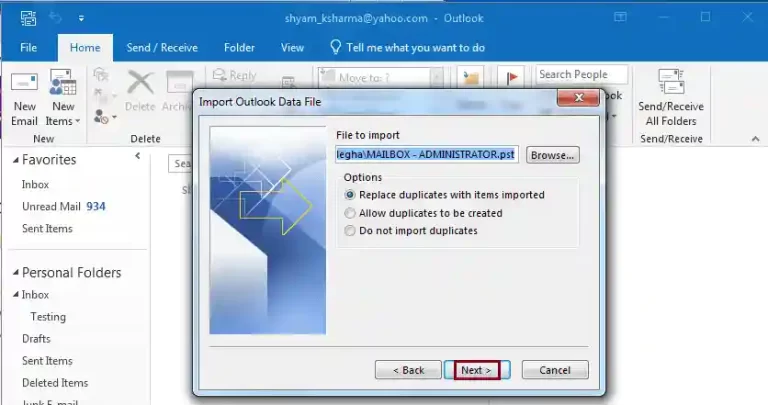Close the Import Outlook Data File dialog

[x=578, y=97]
